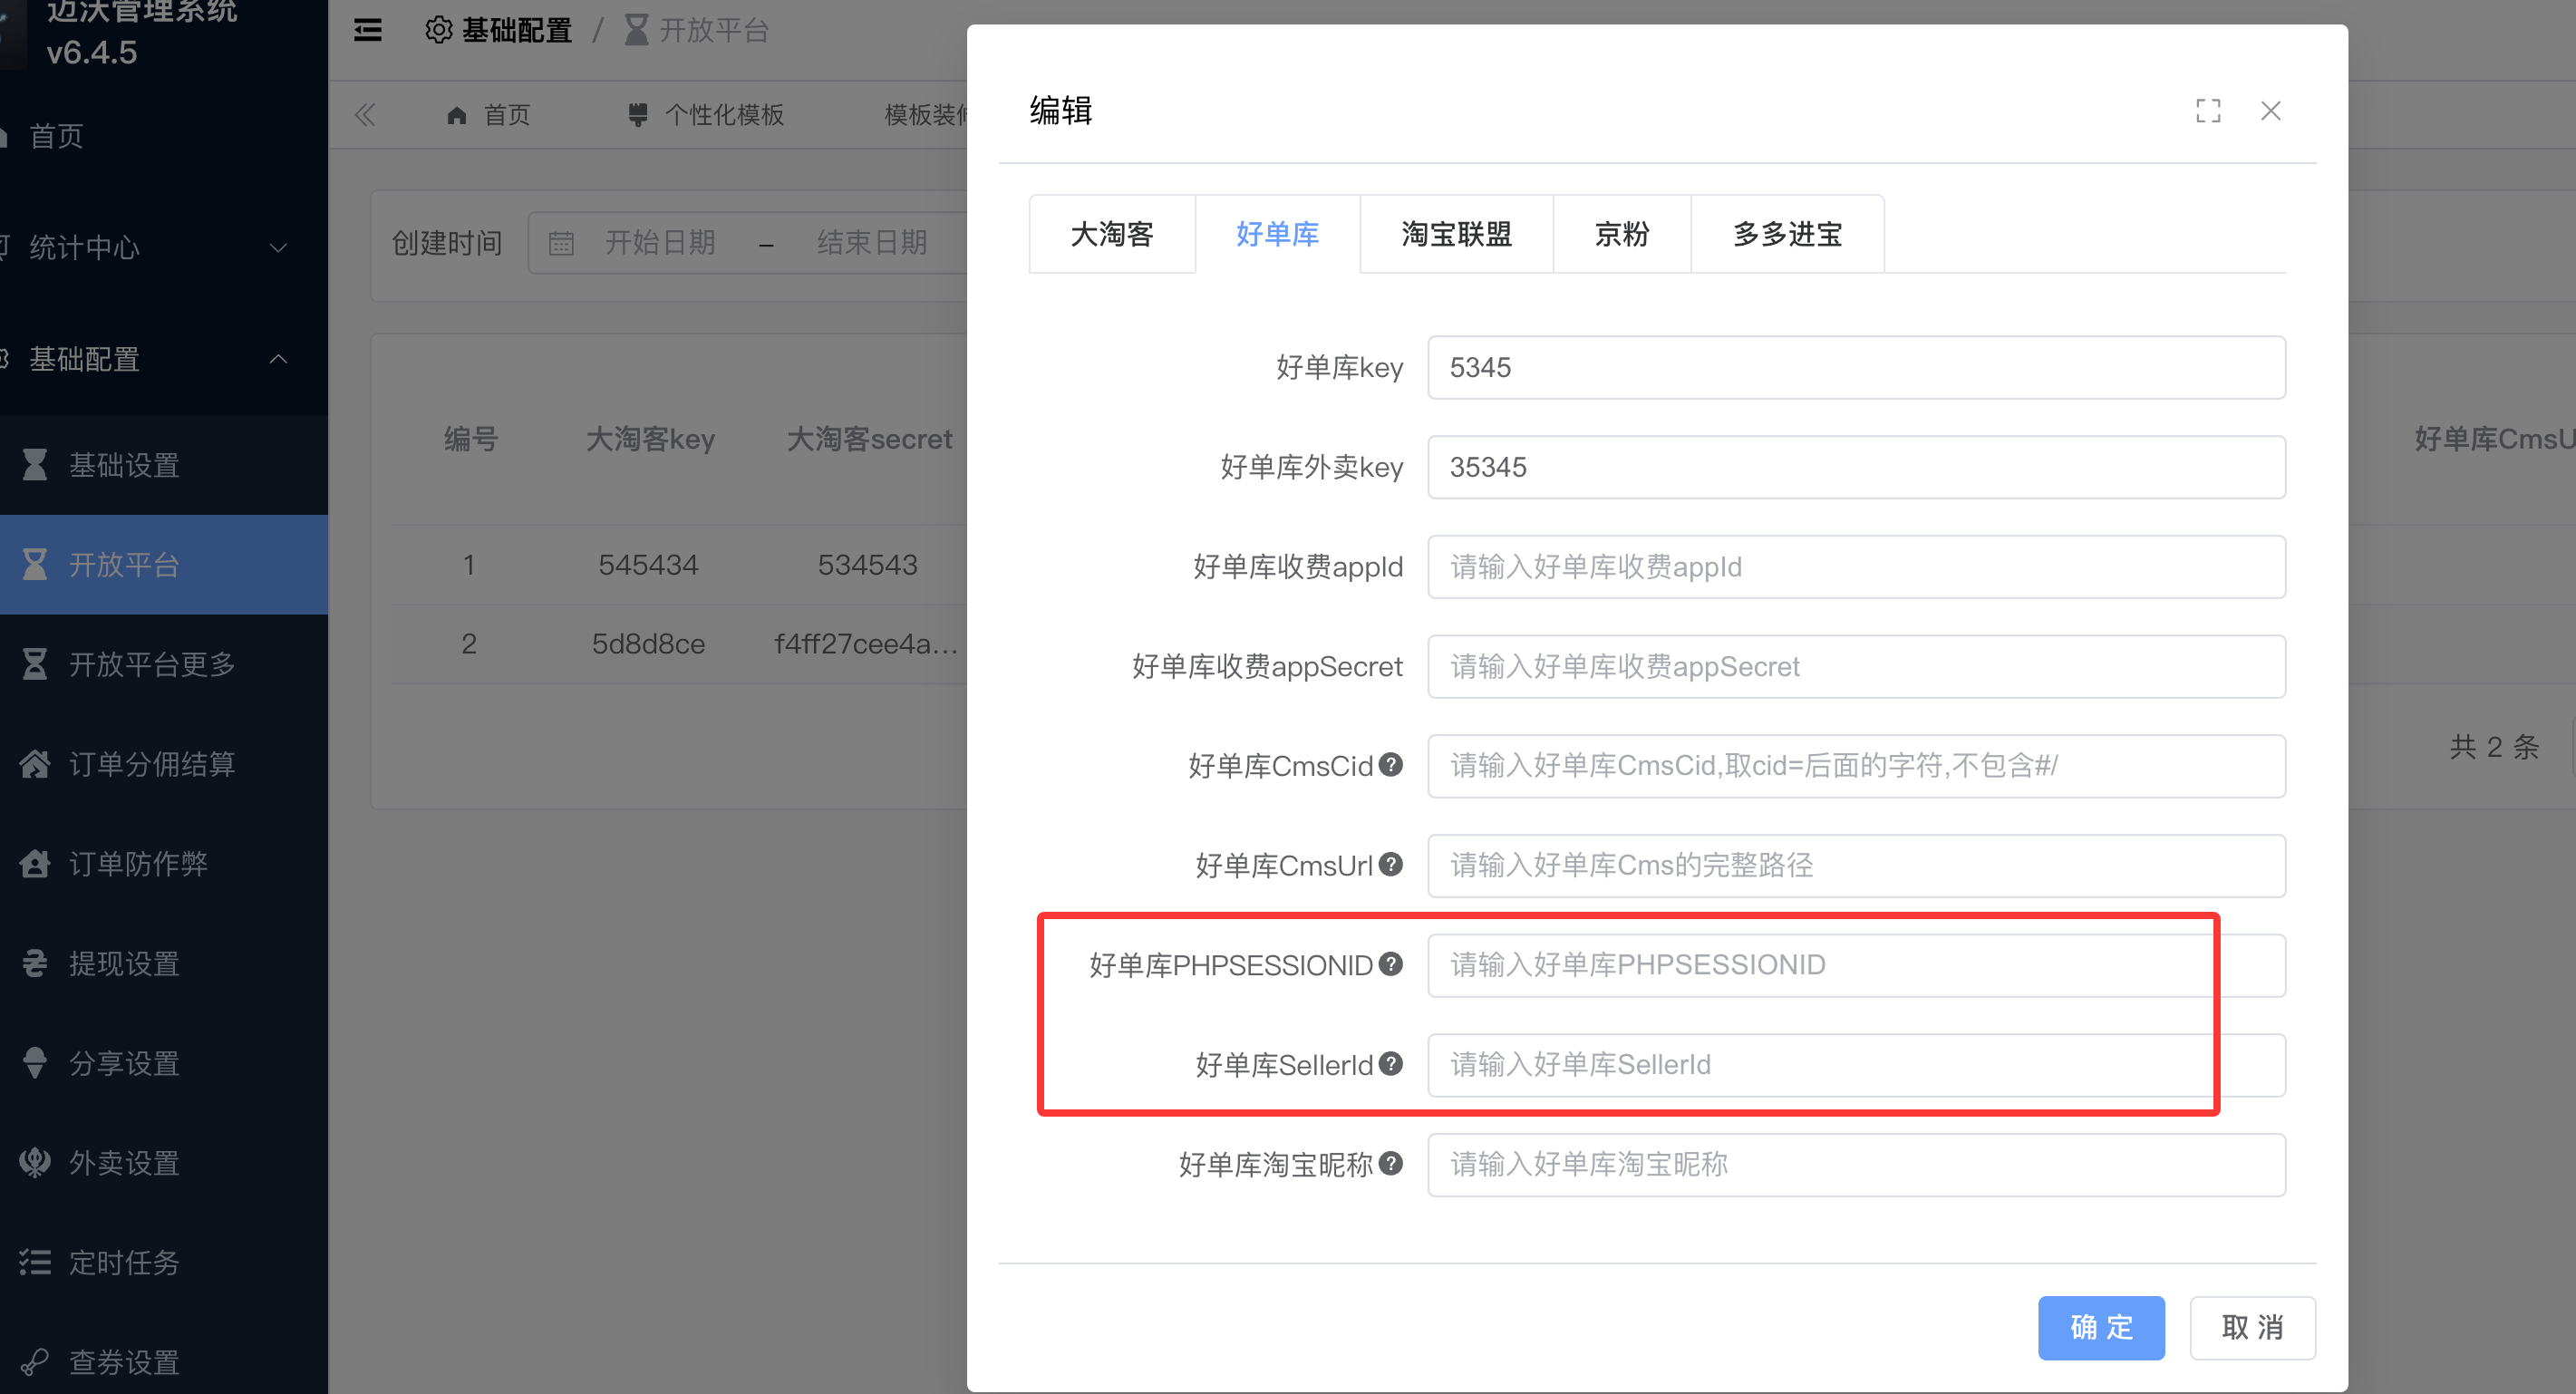2576x1394 pixels.
Task: Click the 确定 confirm button
Action: [2101, 1327]
